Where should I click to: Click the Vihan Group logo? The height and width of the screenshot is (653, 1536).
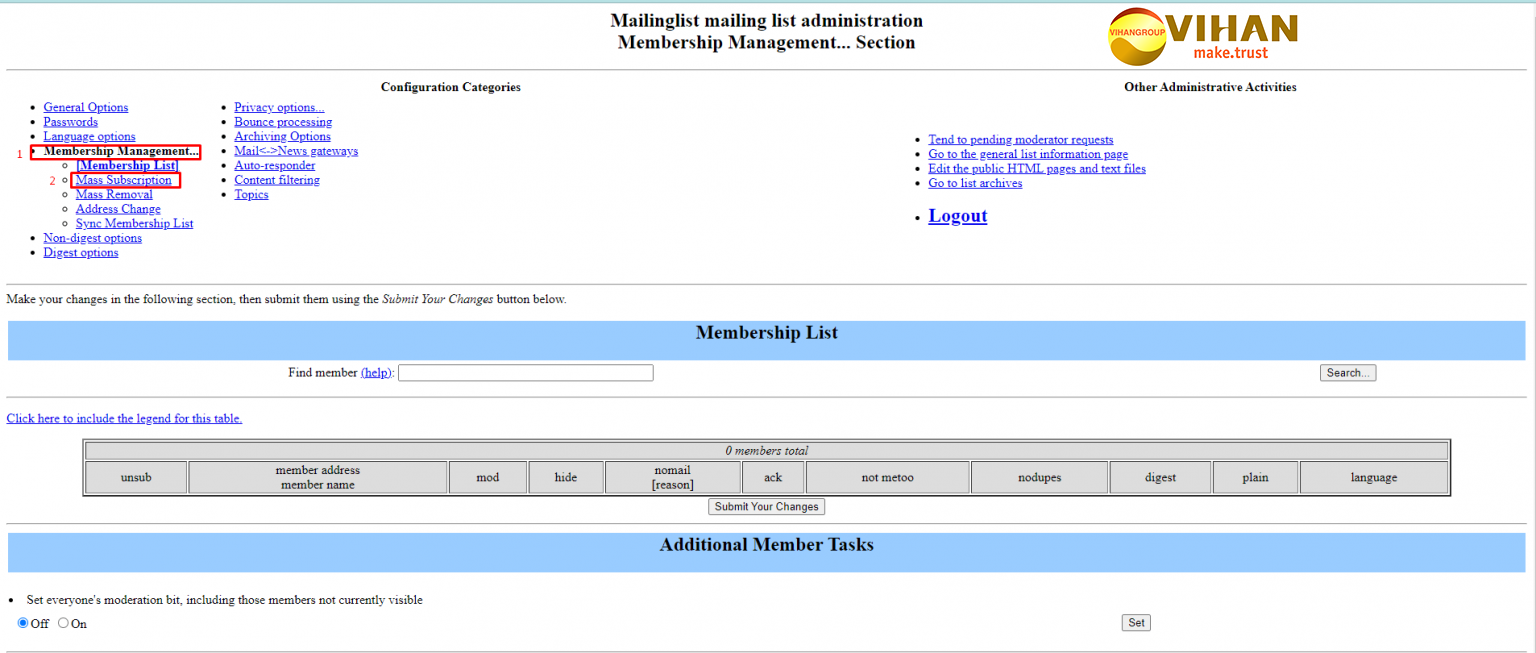click(1203, 35)
